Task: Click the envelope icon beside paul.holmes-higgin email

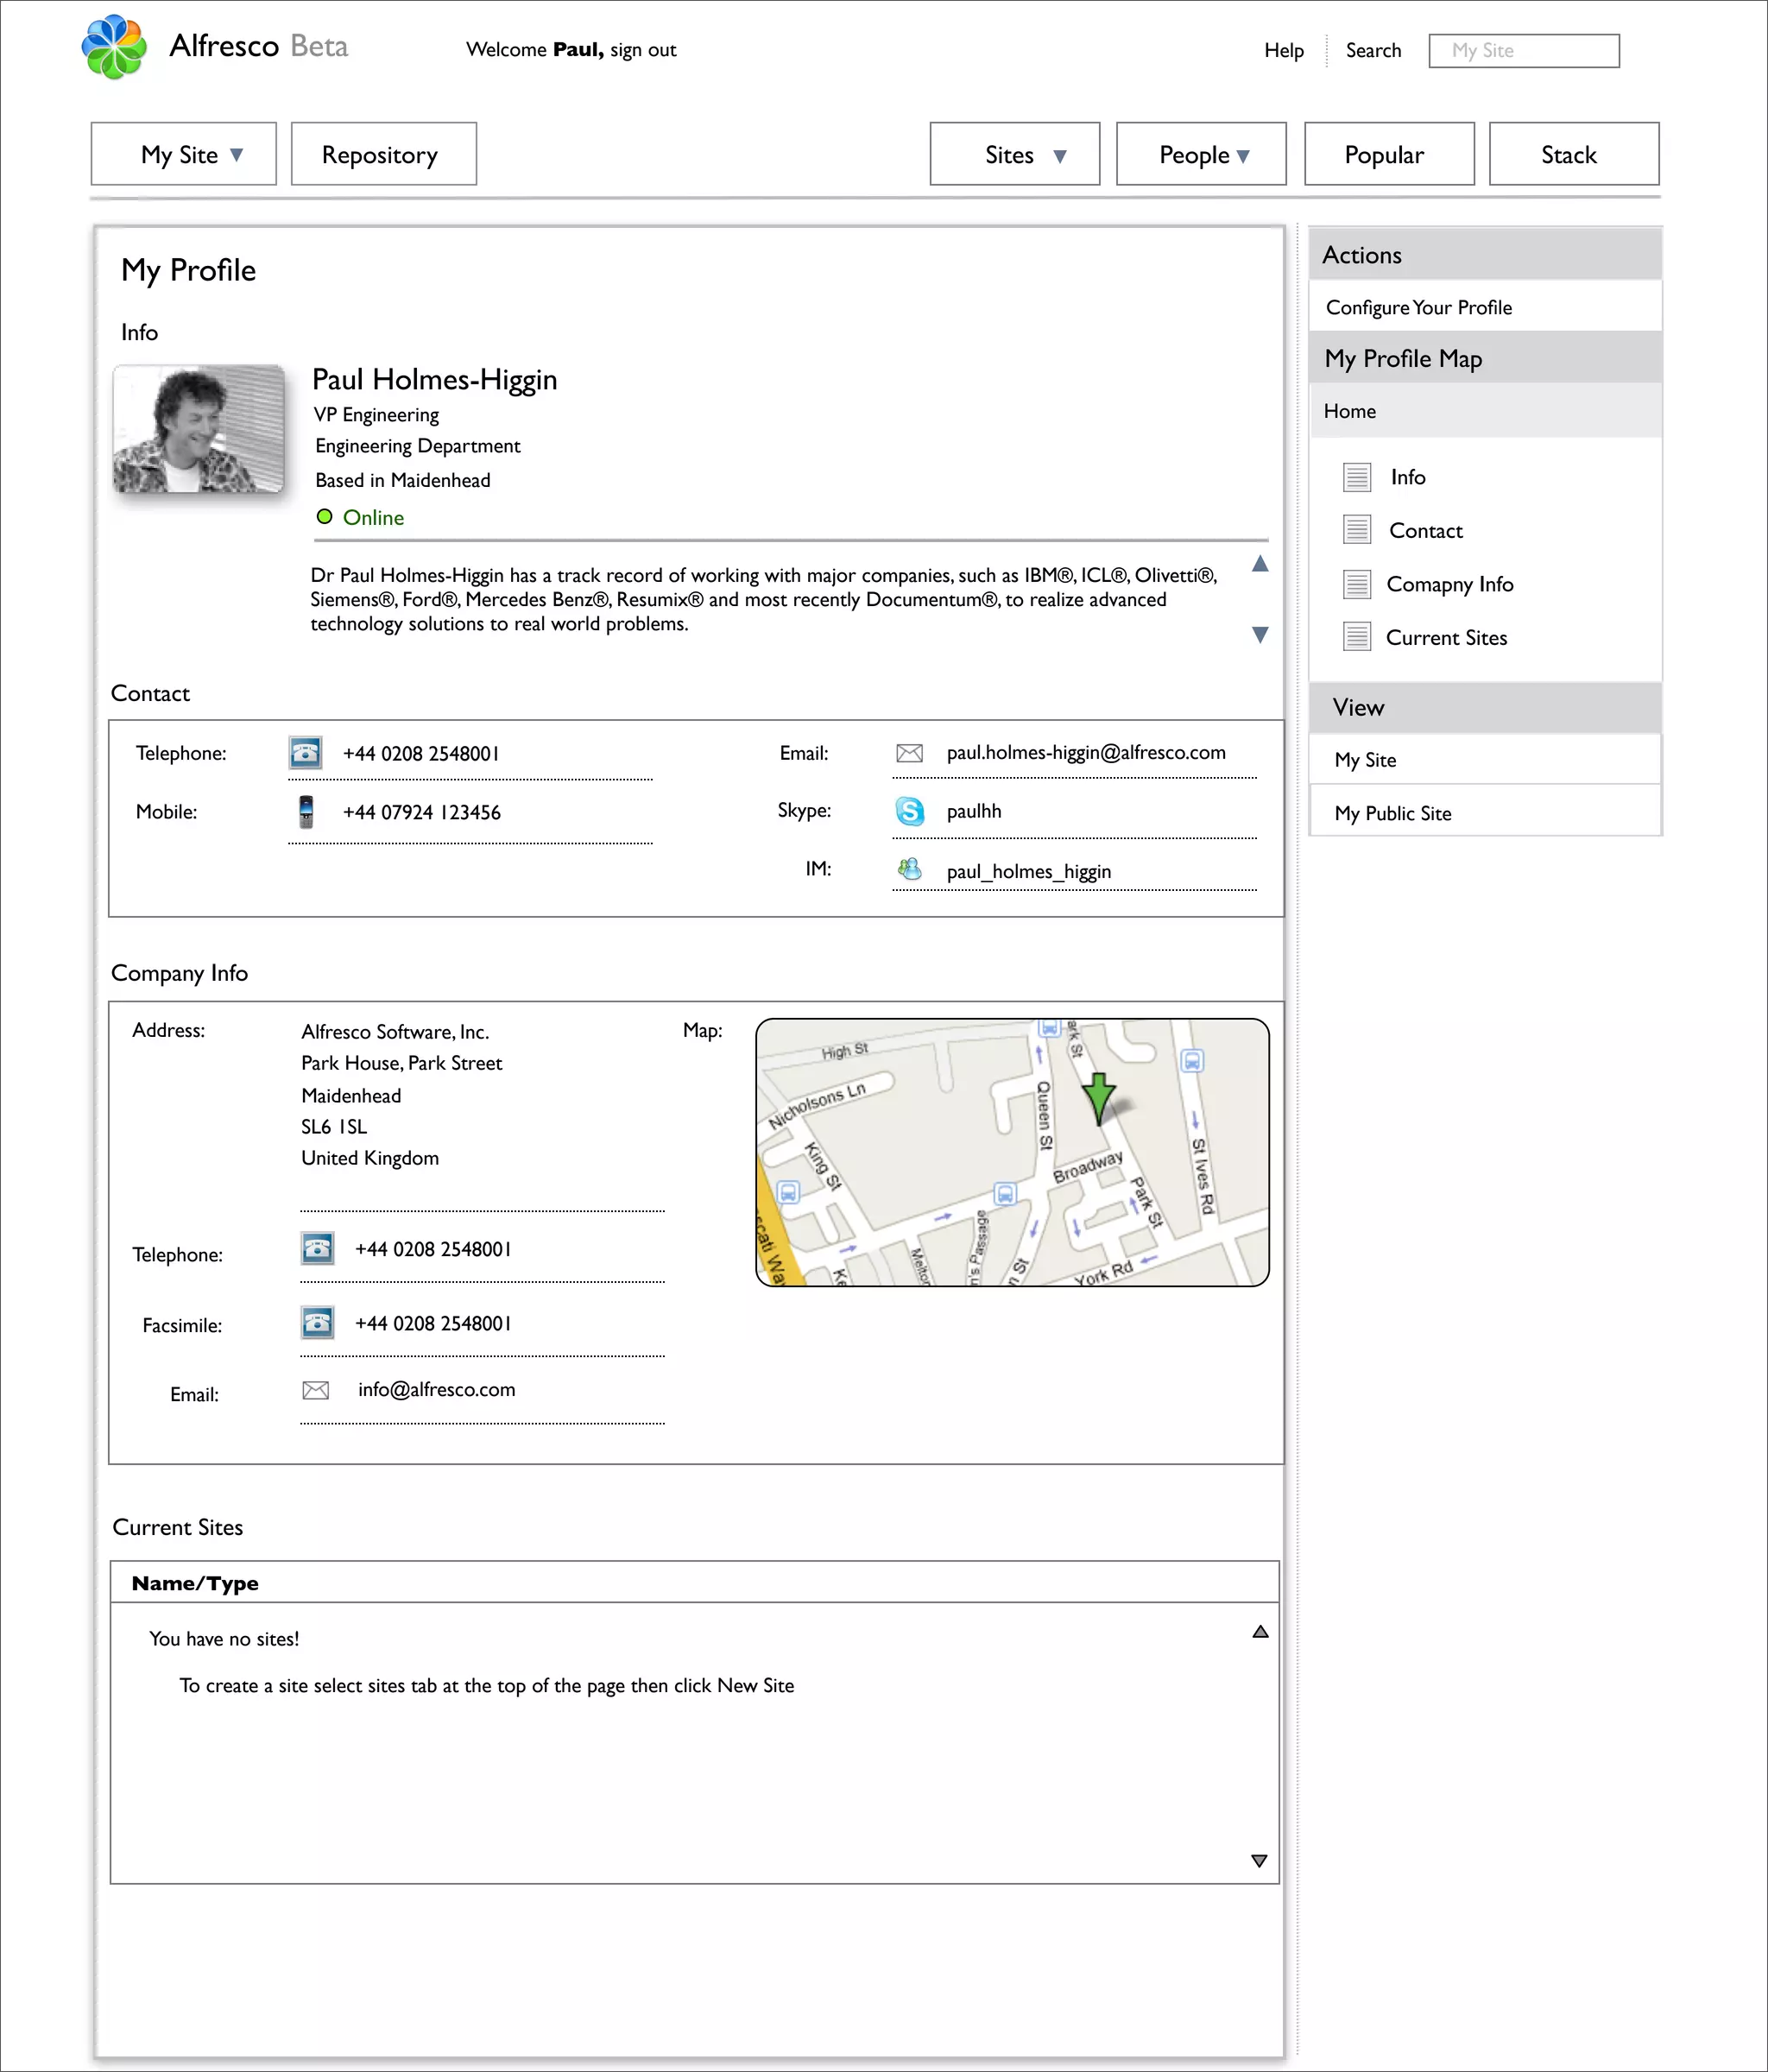Action: click(x=909, y=753)
